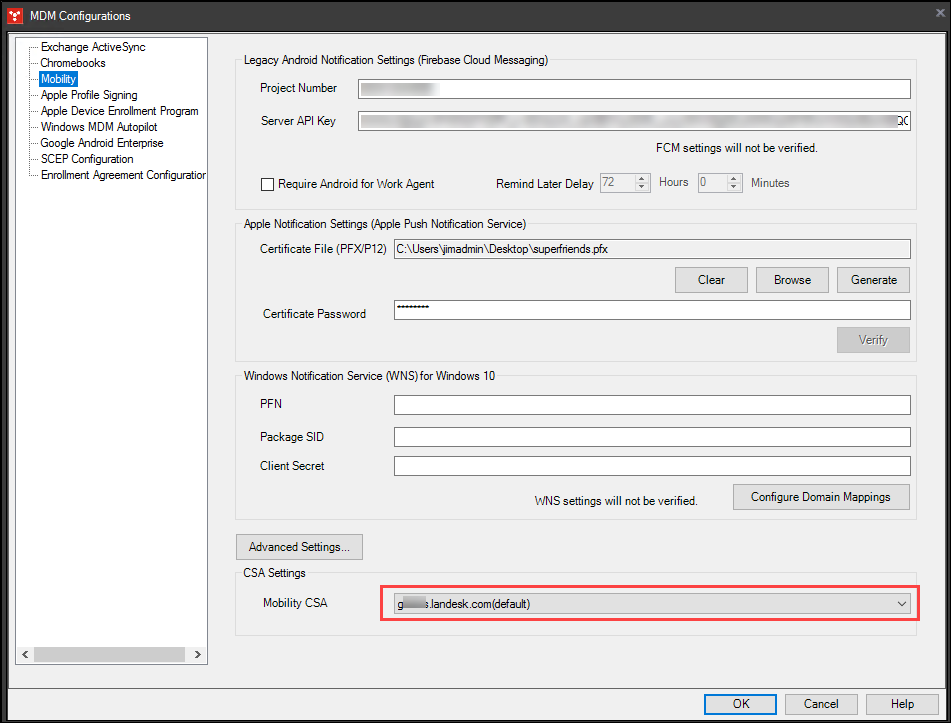The height and width of the screenshot is (723, 951).
Task: Open Advanced Settings dialog
Action: coord(299,547)
